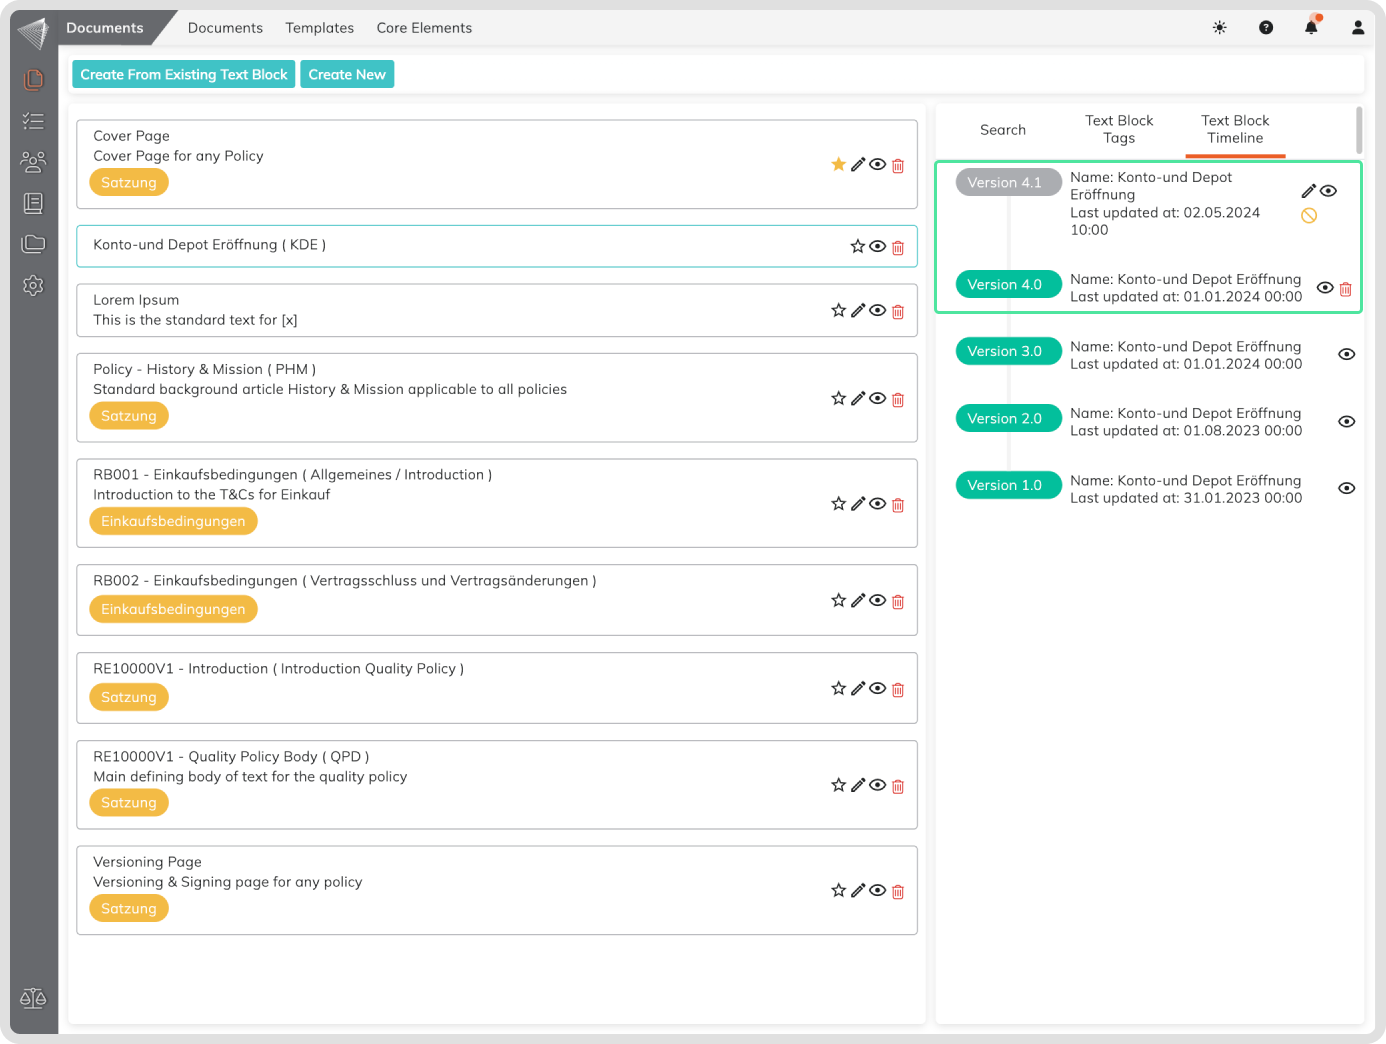Switch to the Text Block Tags tab
The image size is (1386, 1044).
1119,130
